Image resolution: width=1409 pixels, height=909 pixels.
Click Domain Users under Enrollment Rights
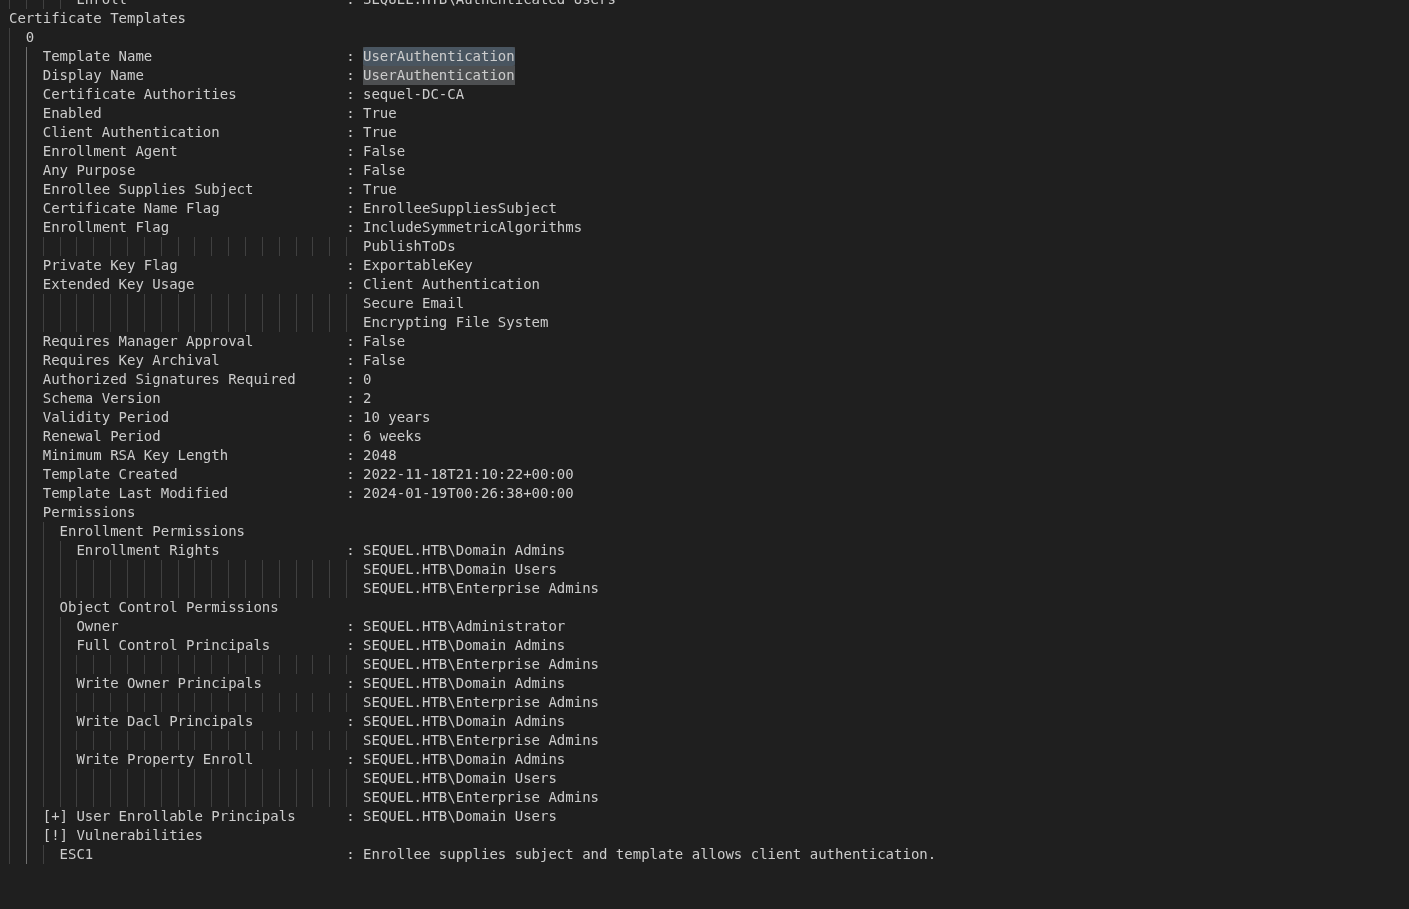tap(460, 569)
